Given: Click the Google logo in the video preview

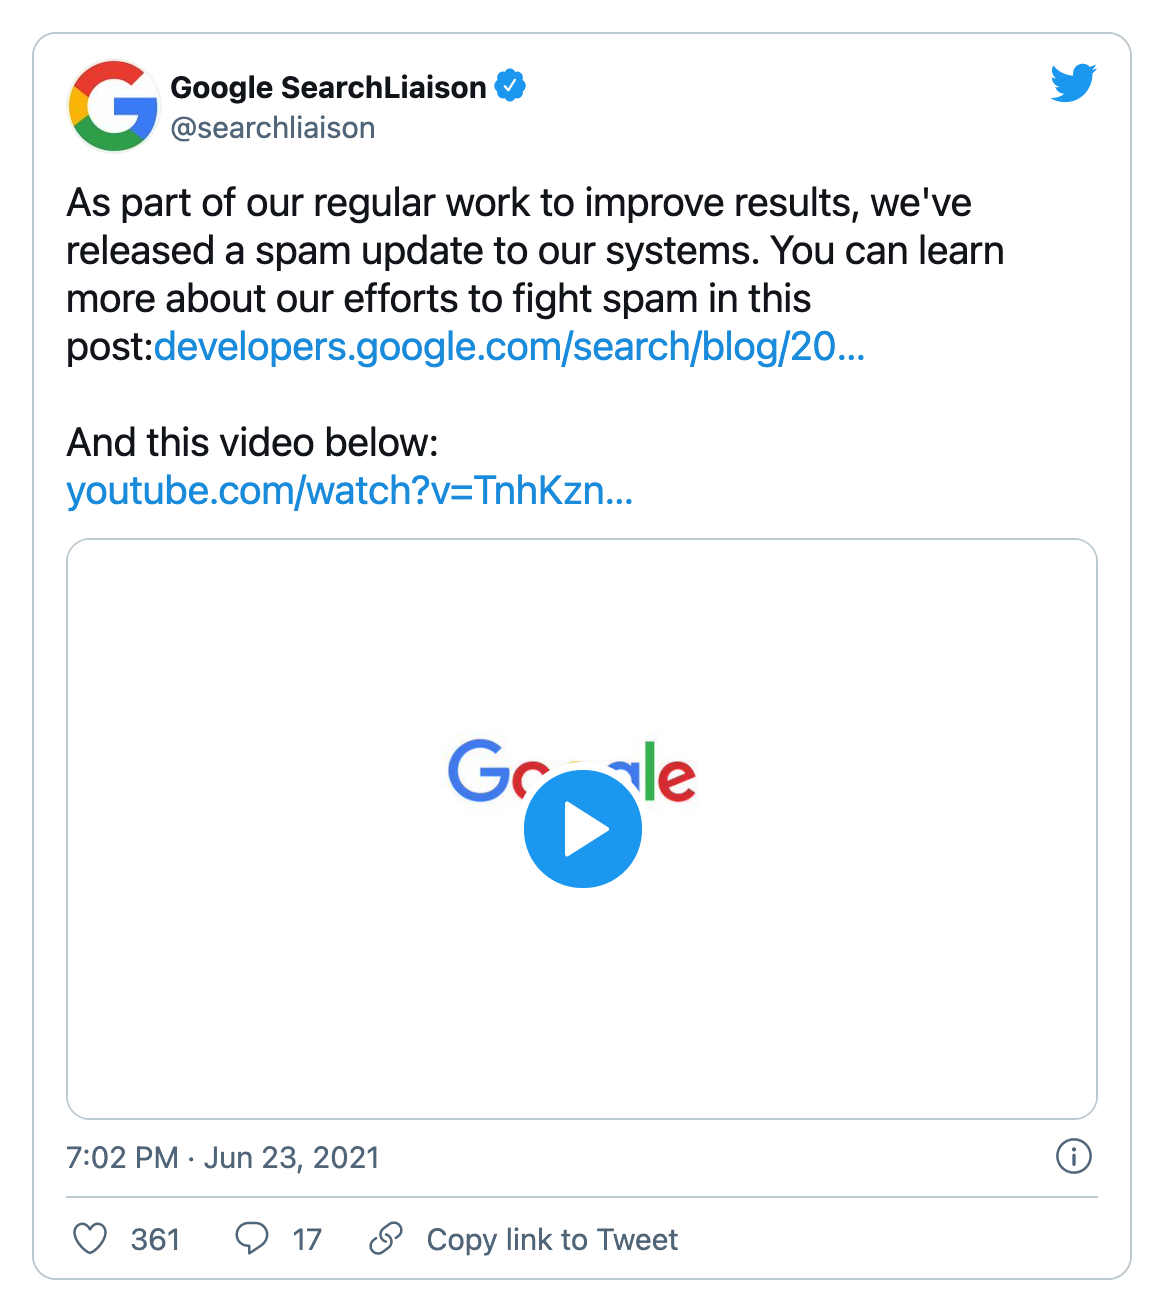Looking at the screenshot, I should pos(477,771).
